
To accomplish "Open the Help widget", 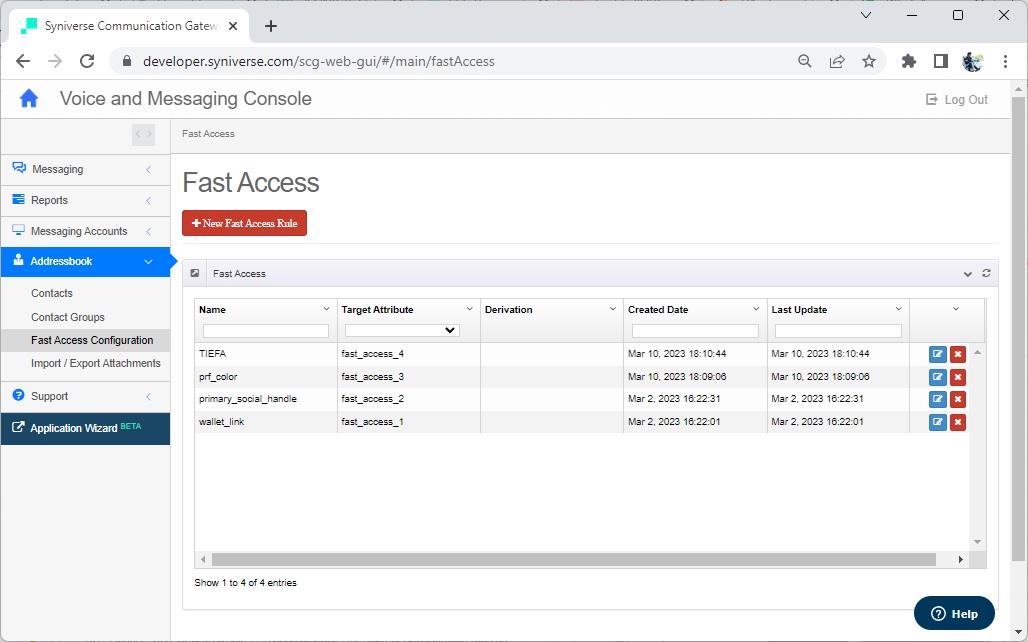I will tap(954, 614).
